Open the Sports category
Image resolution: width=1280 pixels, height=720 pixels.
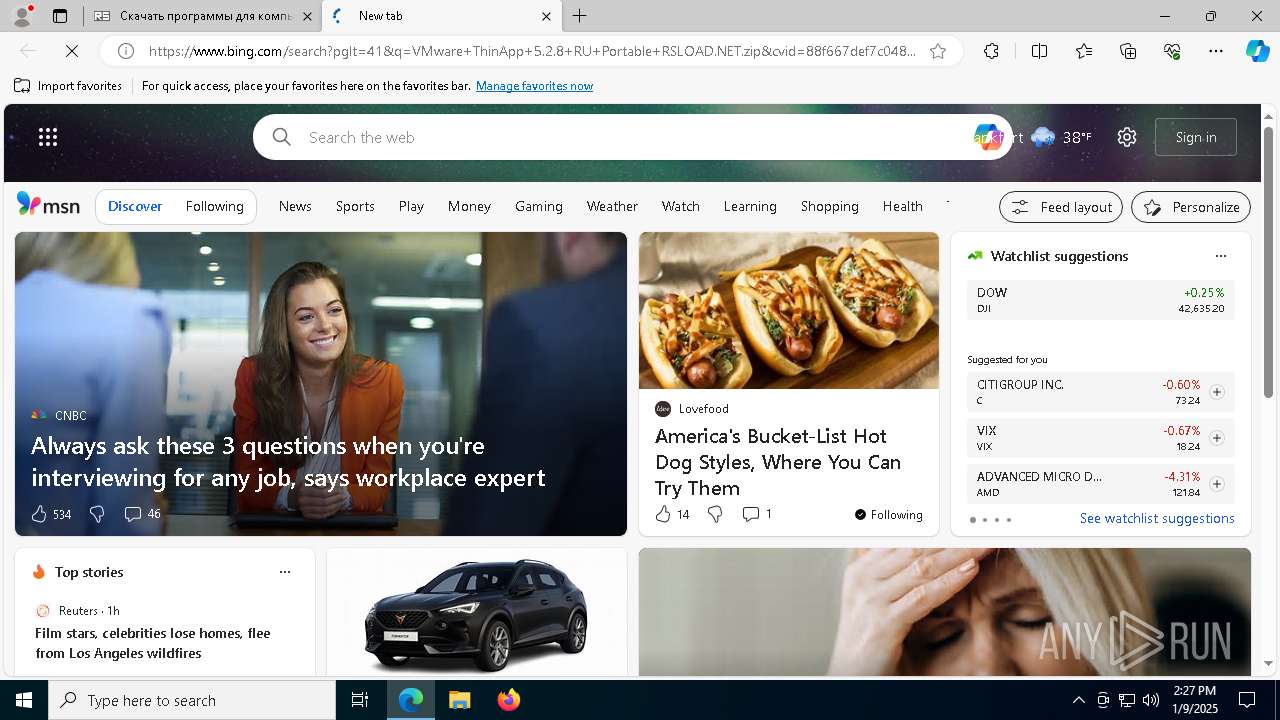[355, 206]
